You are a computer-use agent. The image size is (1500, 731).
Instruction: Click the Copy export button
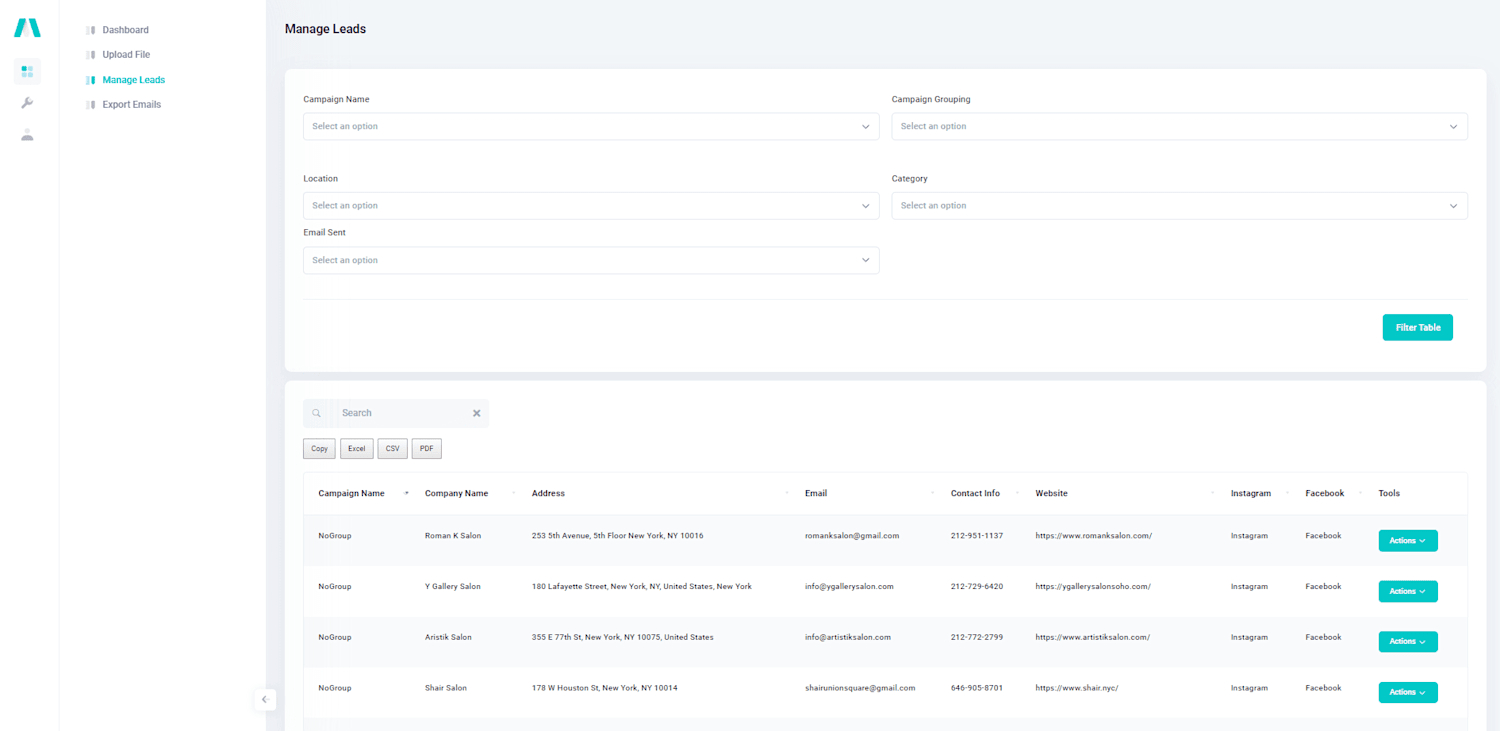[319, 449]
